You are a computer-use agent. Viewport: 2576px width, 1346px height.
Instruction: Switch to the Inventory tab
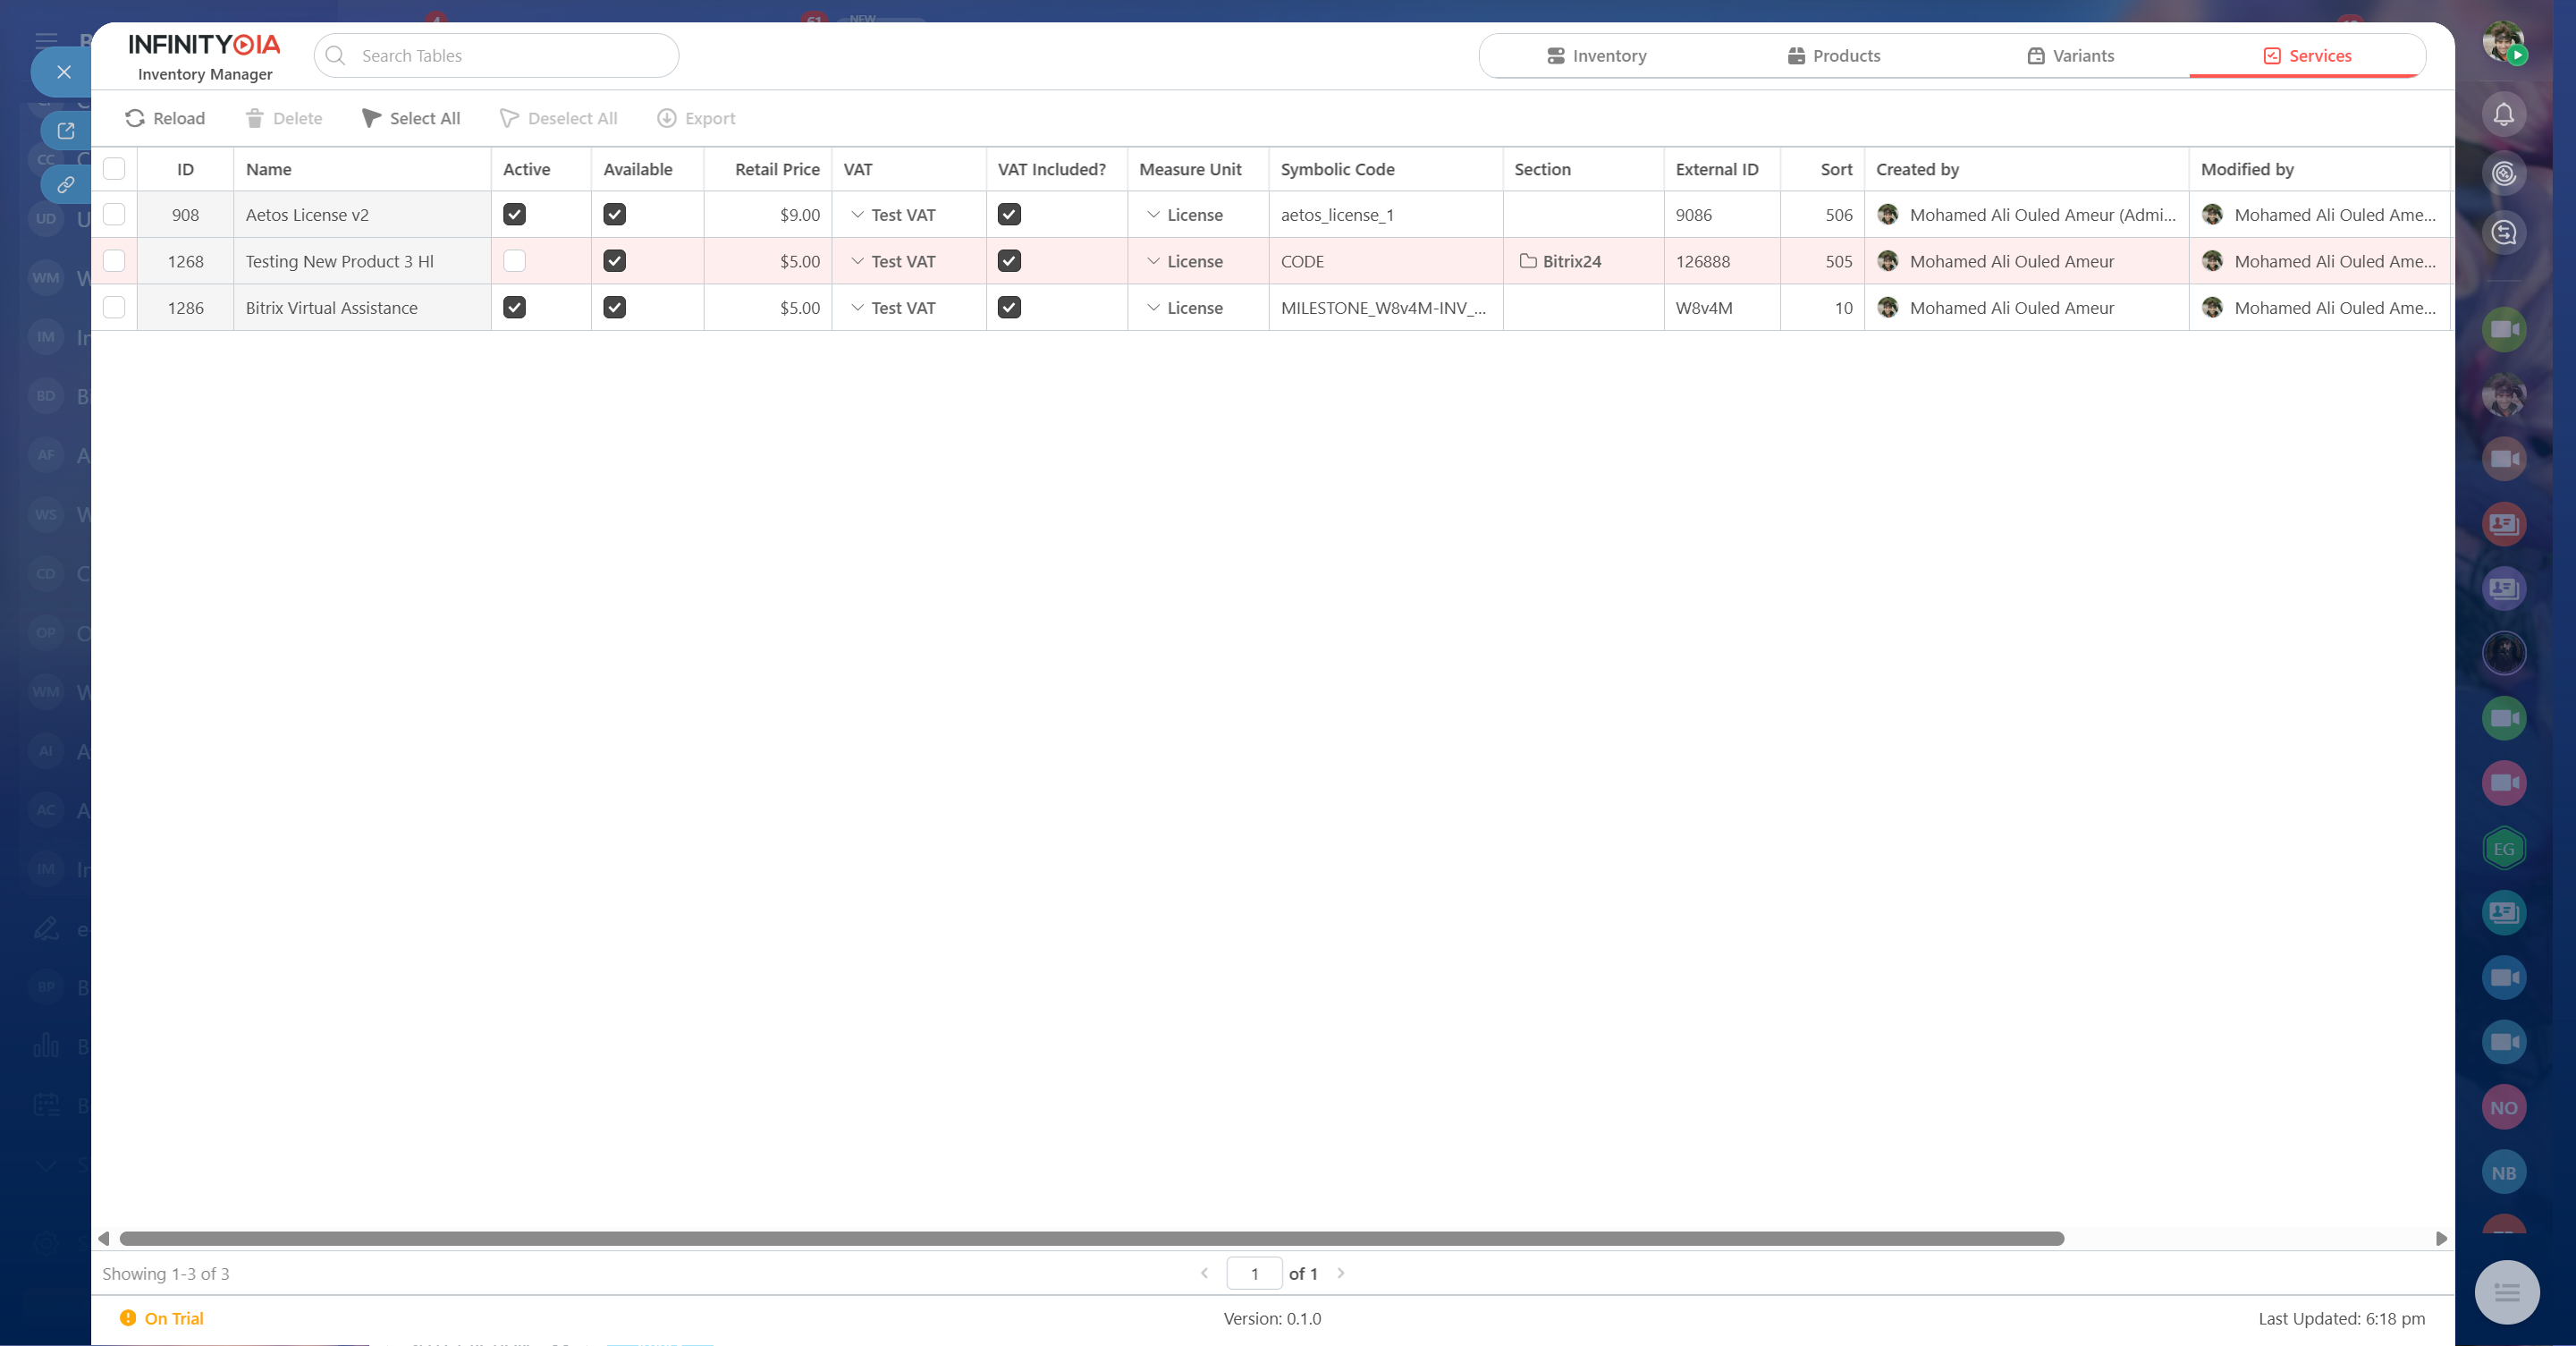pyautogui.click(x=1596, y=56)
